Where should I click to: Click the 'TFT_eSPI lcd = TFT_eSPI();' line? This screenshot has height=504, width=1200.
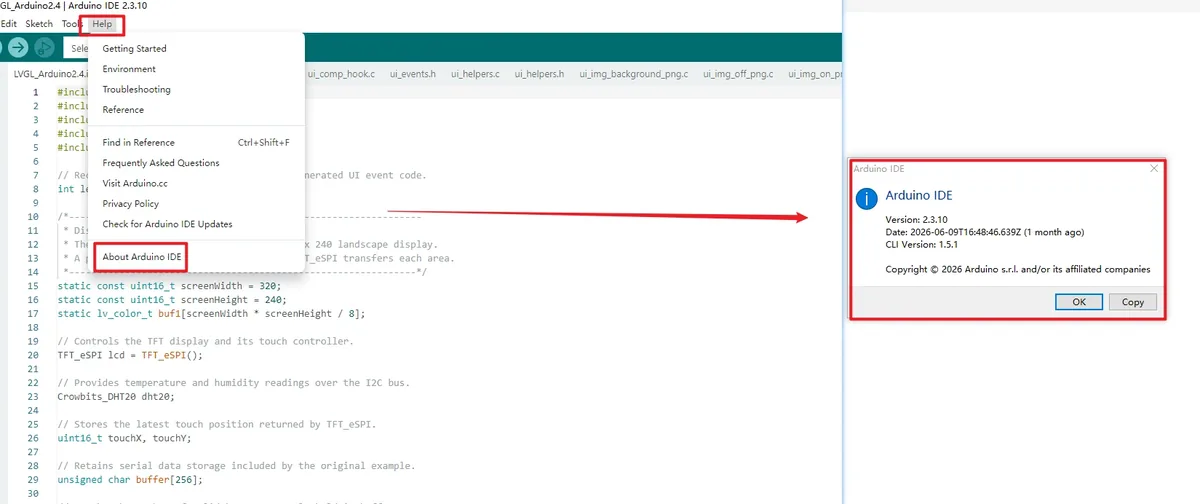pos(131,354)
